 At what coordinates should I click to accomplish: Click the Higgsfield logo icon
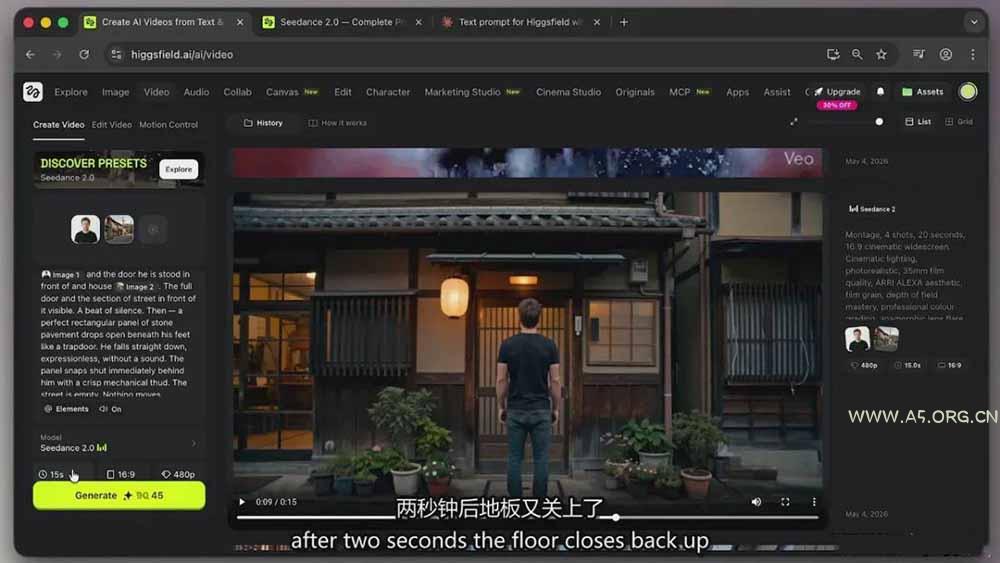tap(33, 92)
